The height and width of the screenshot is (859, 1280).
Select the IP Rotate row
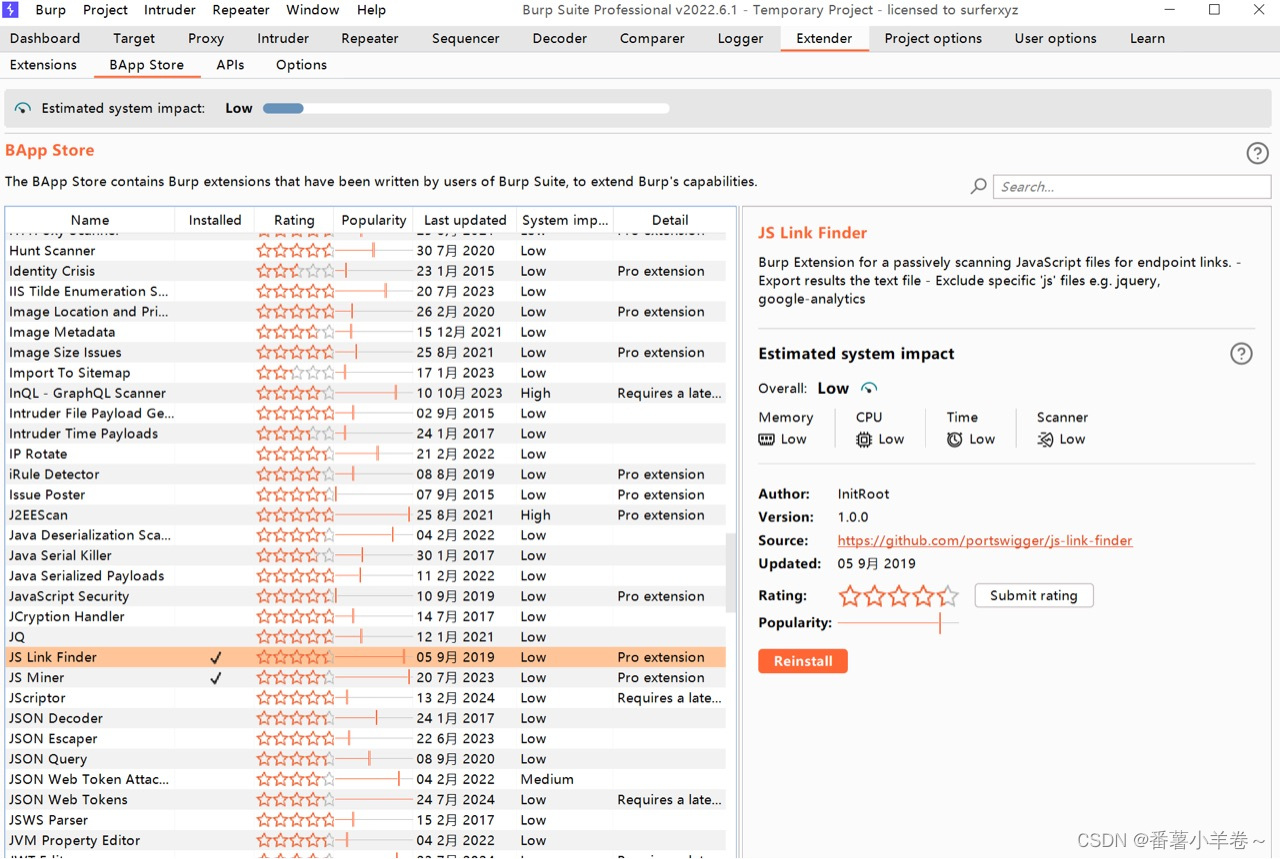click(366, 454)
